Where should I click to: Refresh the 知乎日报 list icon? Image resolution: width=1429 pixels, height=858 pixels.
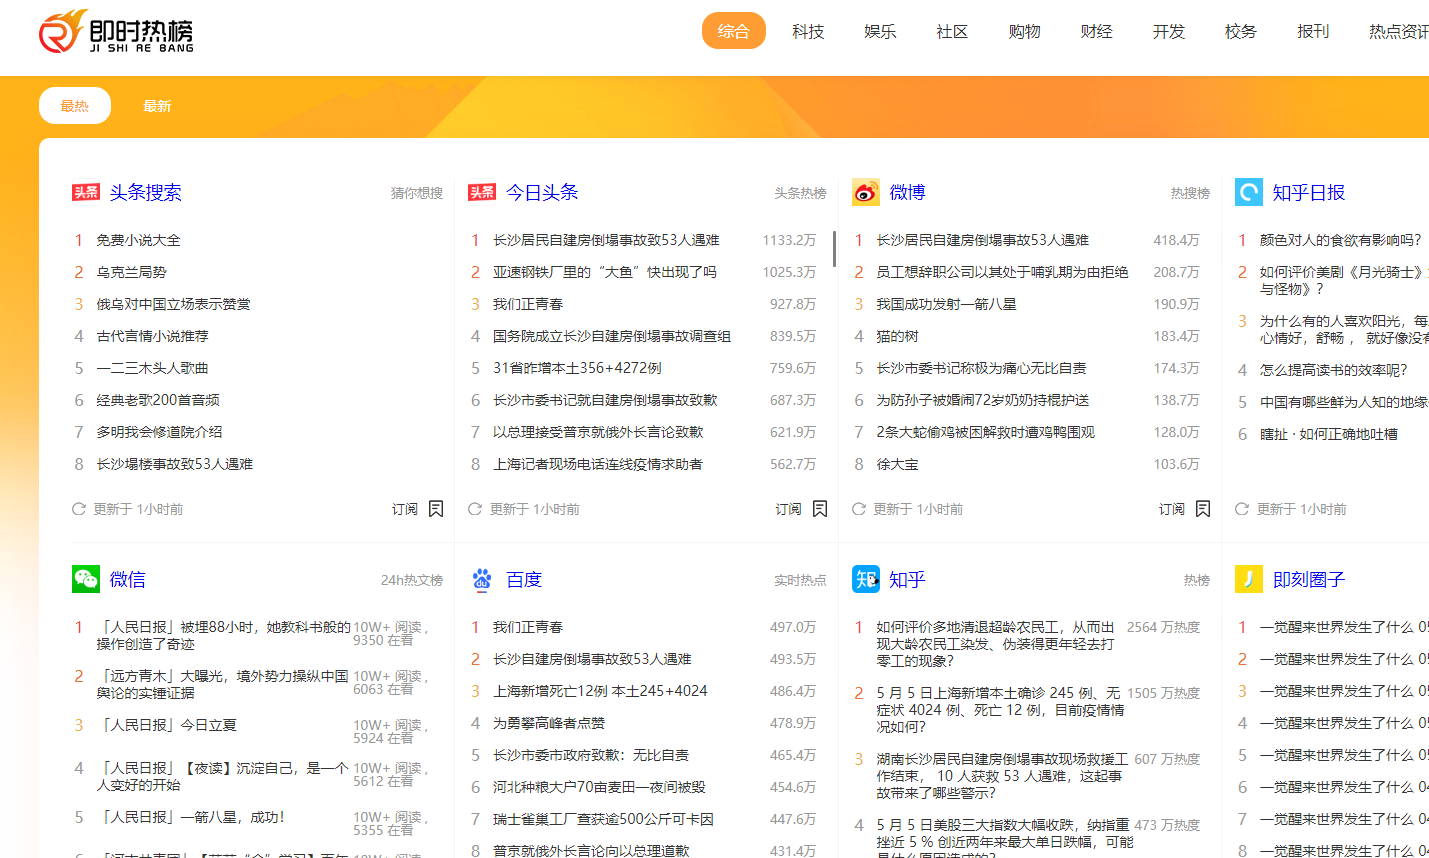point(1242,509)
